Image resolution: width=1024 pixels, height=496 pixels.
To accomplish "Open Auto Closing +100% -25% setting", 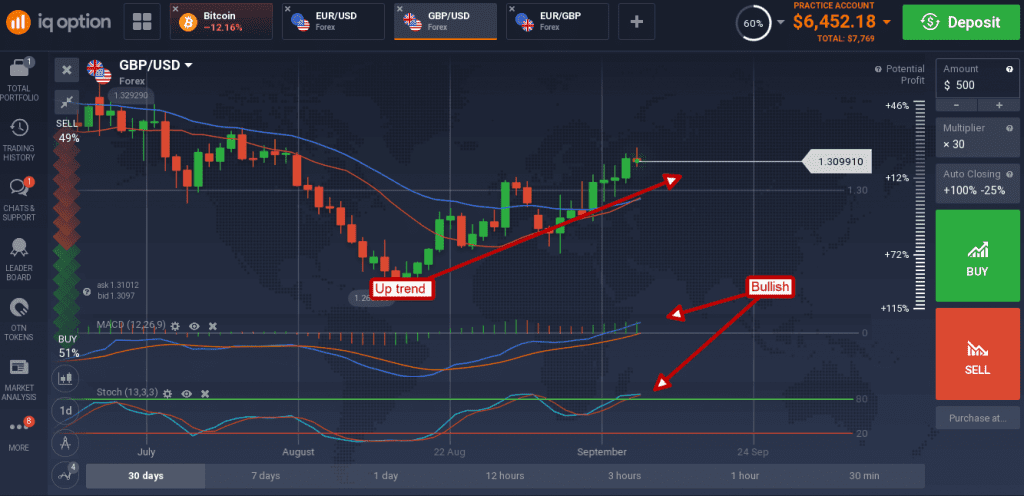I will coord(978,182).
